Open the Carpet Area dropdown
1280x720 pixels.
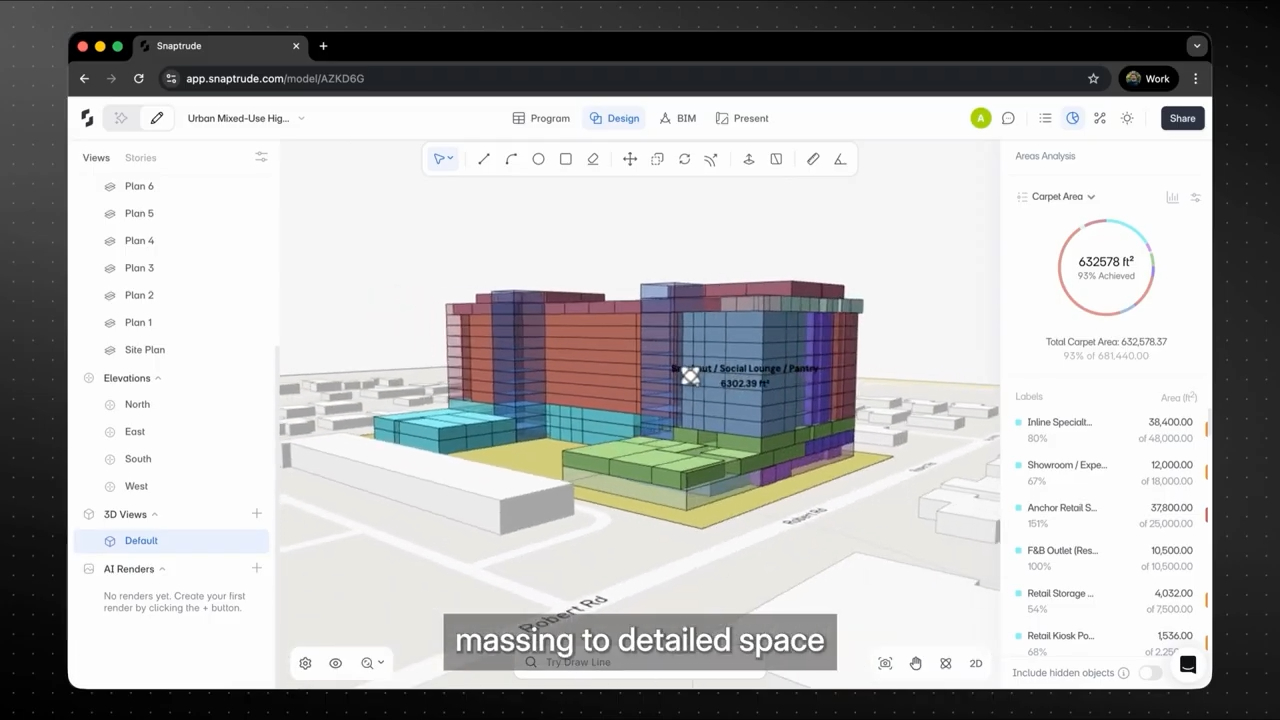pyautogui.click(x=1056, y=197)
